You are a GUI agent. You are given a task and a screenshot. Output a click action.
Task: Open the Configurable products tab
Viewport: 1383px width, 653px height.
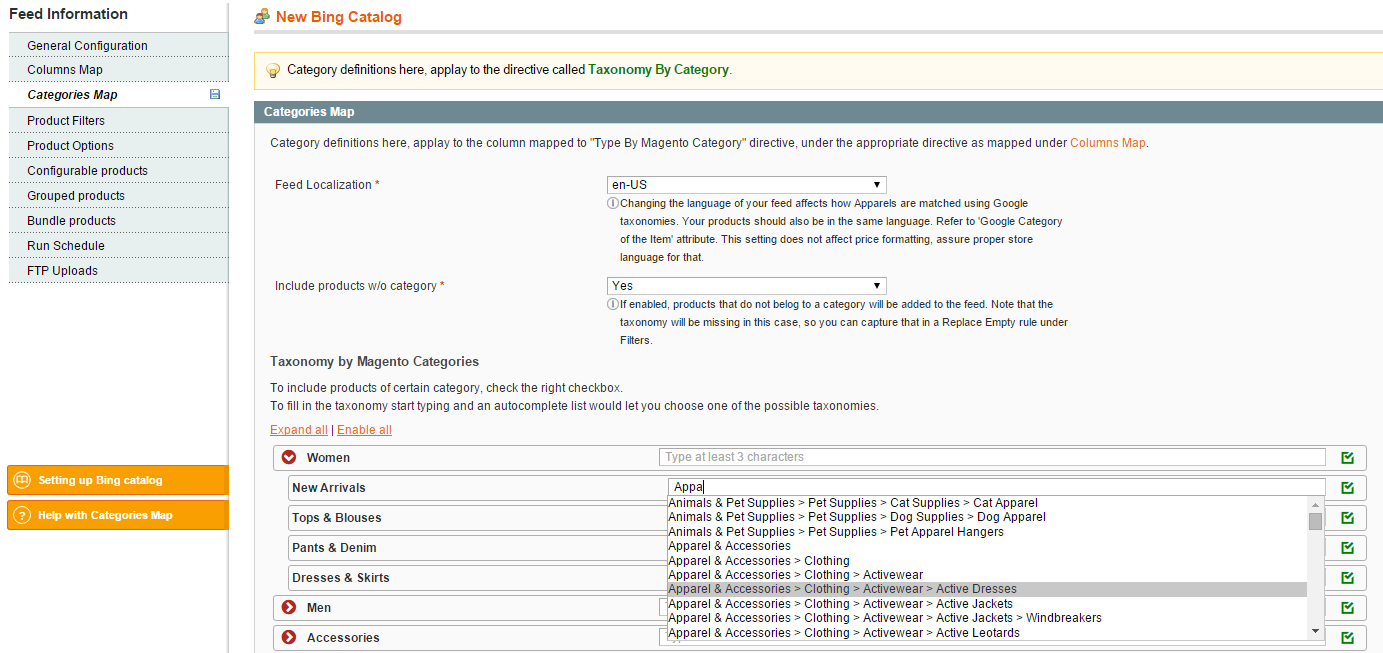pyautogui.click(x=118, y=170)
